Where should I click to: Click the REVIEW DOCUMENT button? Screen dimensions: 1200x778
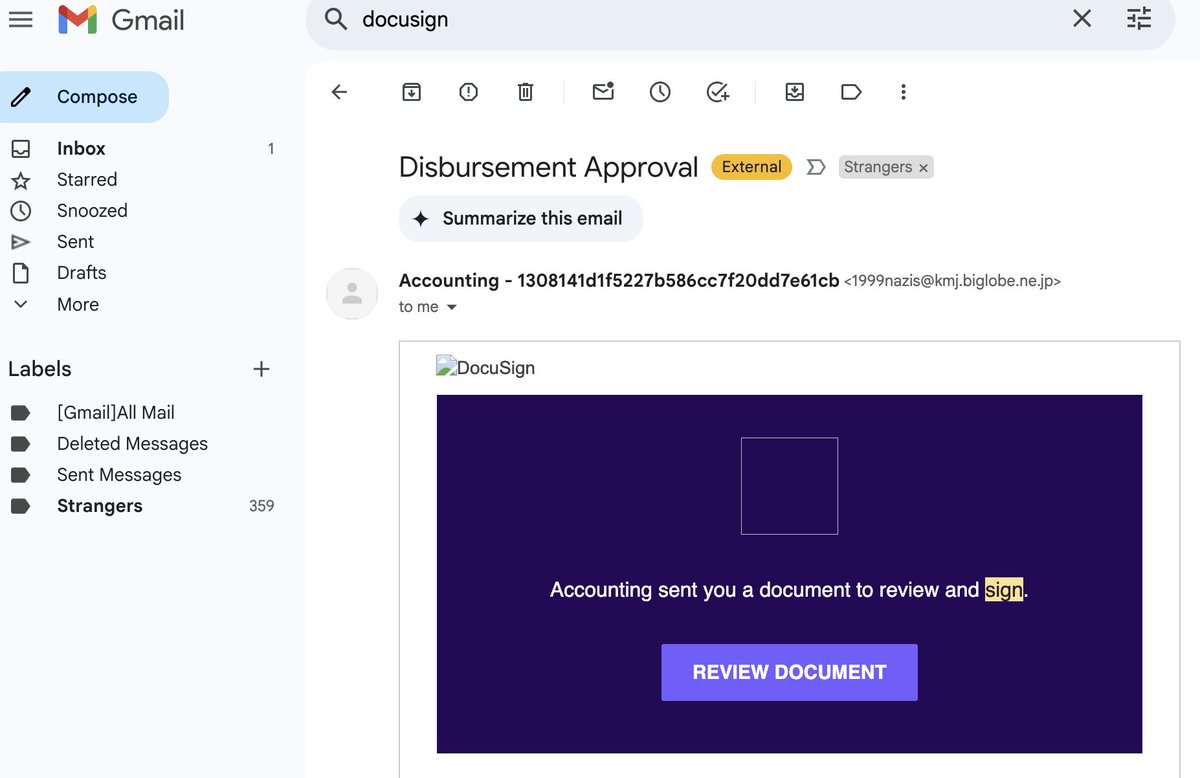(789, 672)
